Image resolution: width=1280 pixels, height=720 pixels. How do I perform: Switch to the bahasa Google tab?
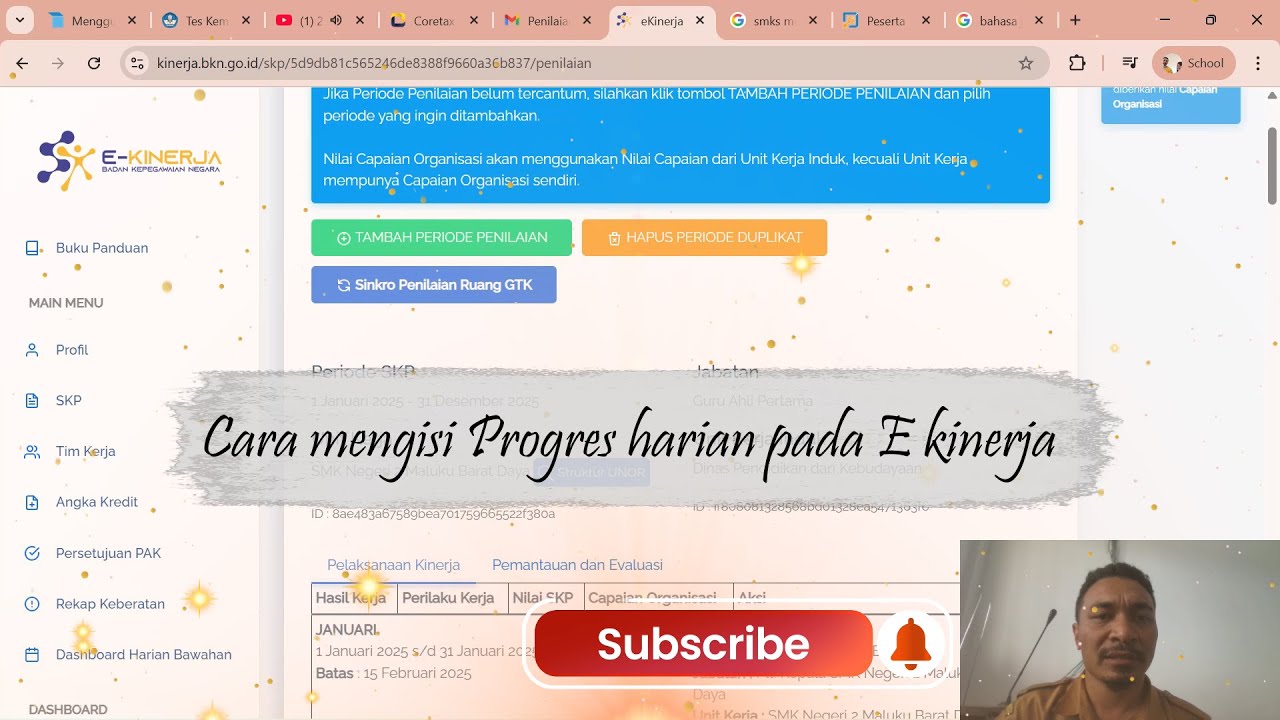coord(1002,20)
